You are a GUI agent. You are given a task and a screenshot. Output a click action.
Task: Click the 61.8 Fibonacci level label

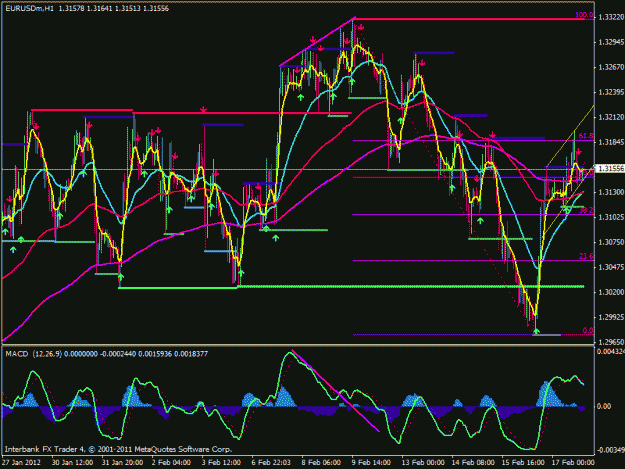click(586, 136)
